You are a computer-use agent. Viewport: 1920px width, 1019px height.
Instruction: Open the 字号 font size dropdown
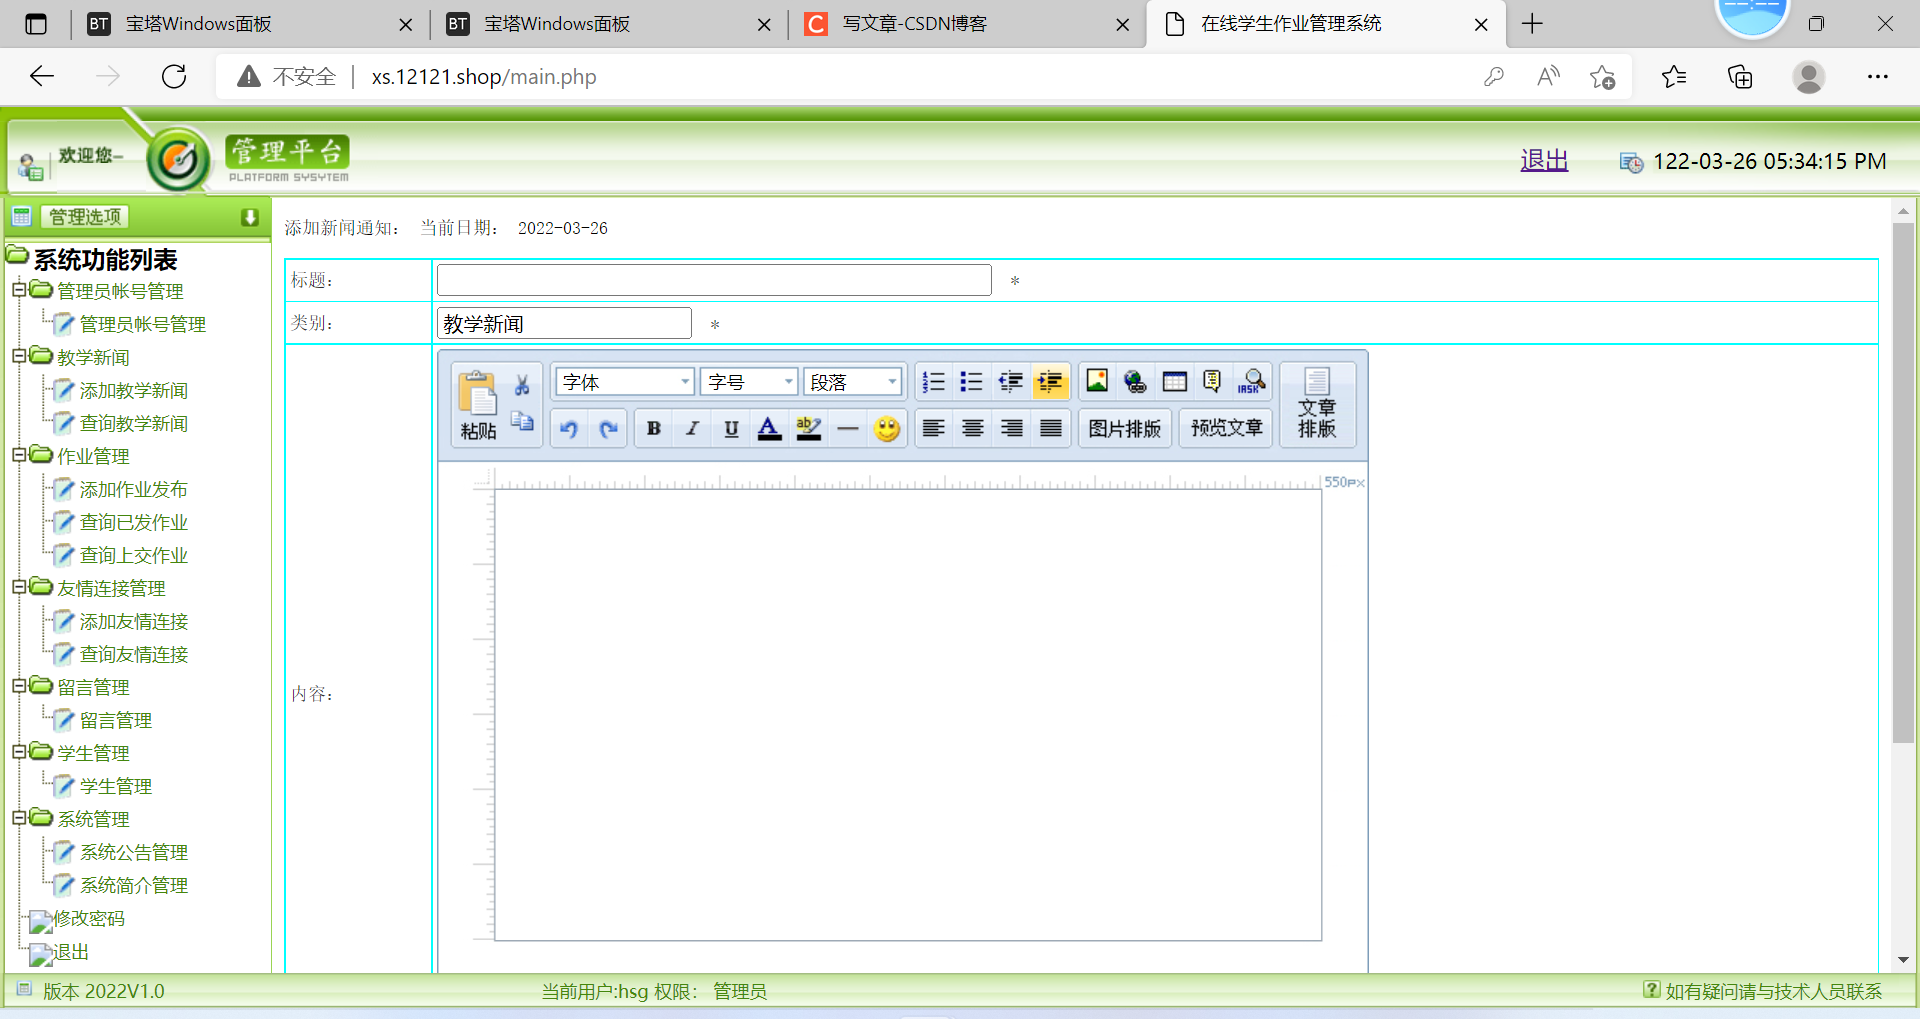[x=750, y=382]
